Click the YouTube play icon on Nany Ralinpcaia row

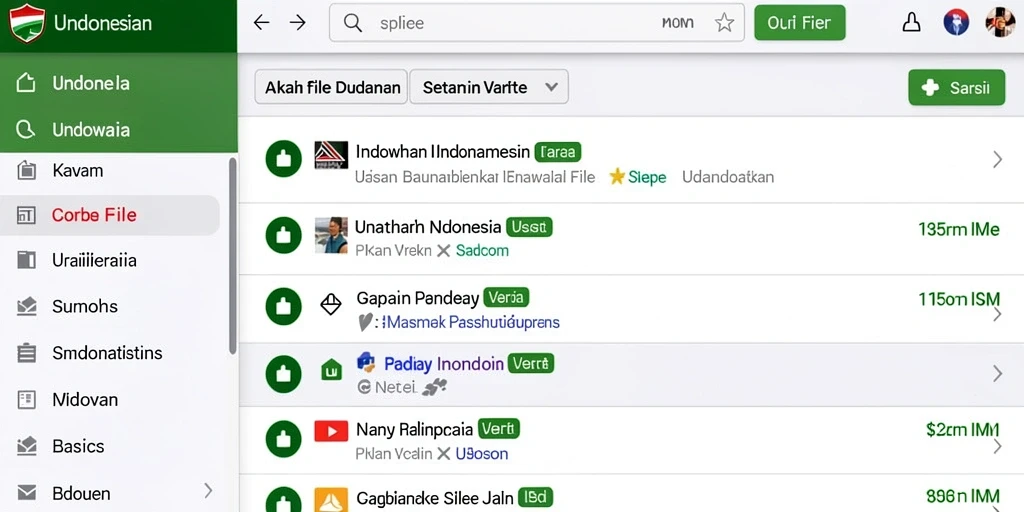pos(331,431)
